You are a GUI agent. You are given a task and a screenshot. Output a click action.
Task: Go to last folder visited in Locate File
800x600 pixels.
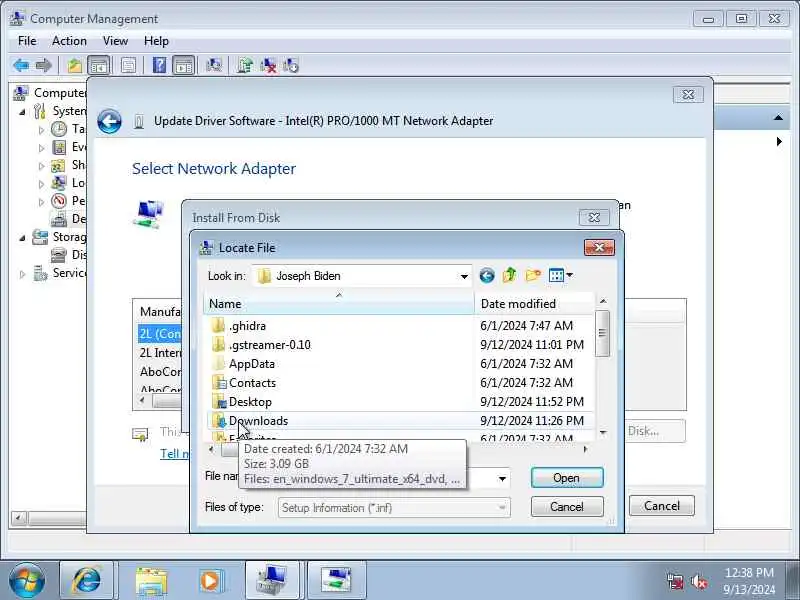487,276
